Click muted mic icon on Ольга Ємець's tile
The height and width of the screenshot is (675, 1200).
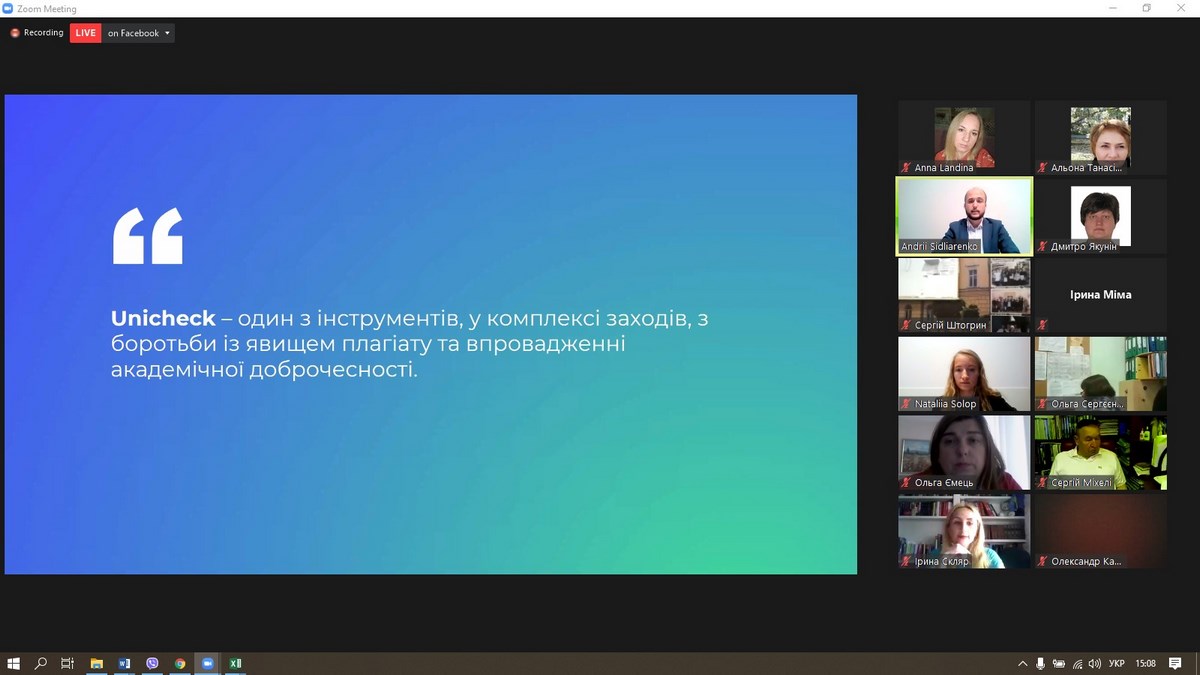906,483
